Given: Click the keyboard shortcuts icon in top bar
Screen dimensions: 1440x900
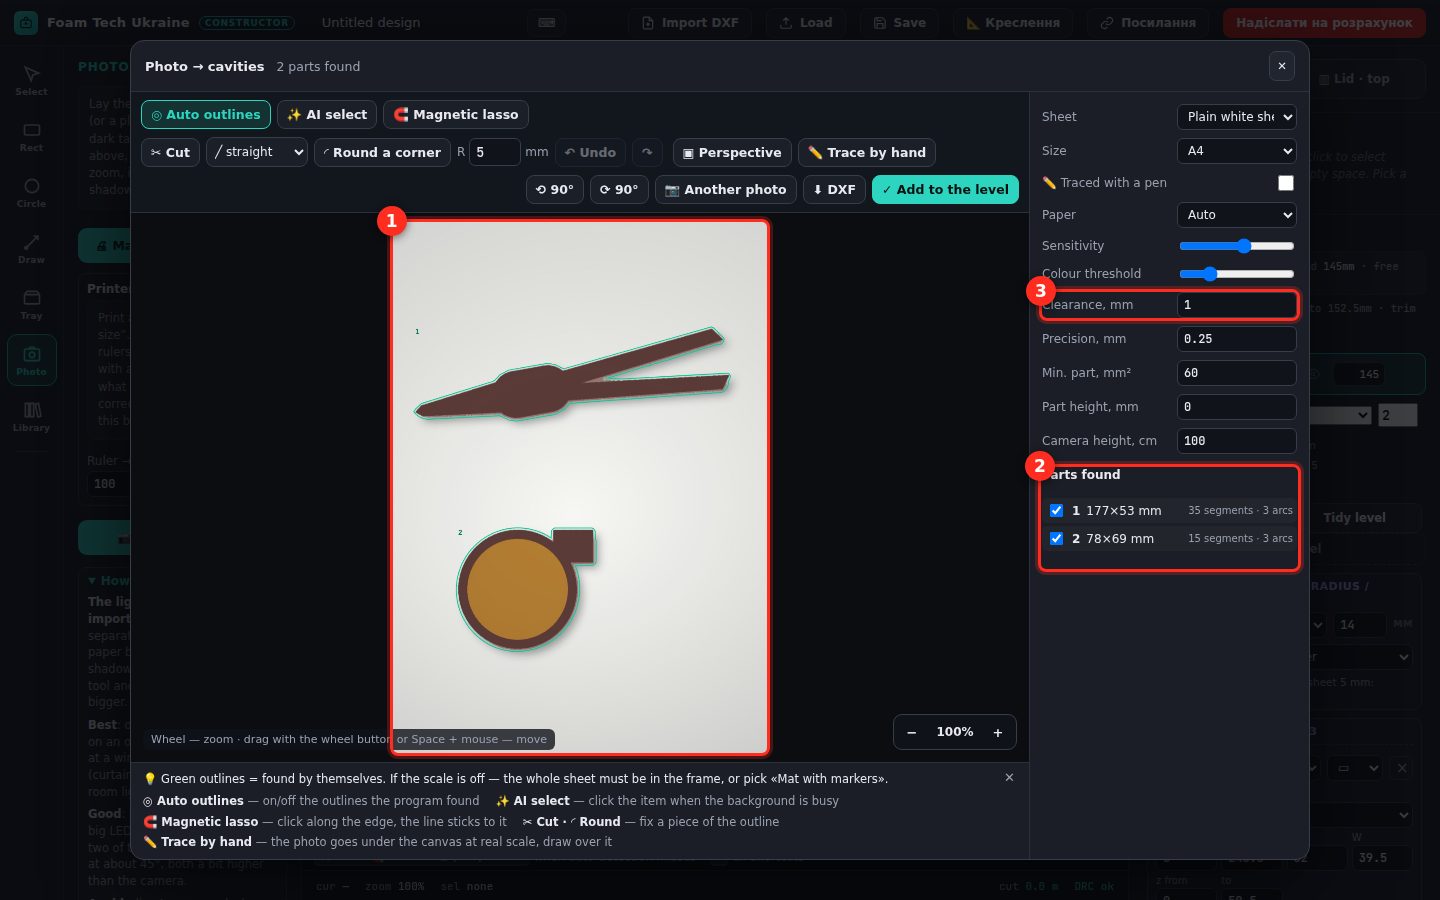Looking at the screenshot, I should (547, 22).
